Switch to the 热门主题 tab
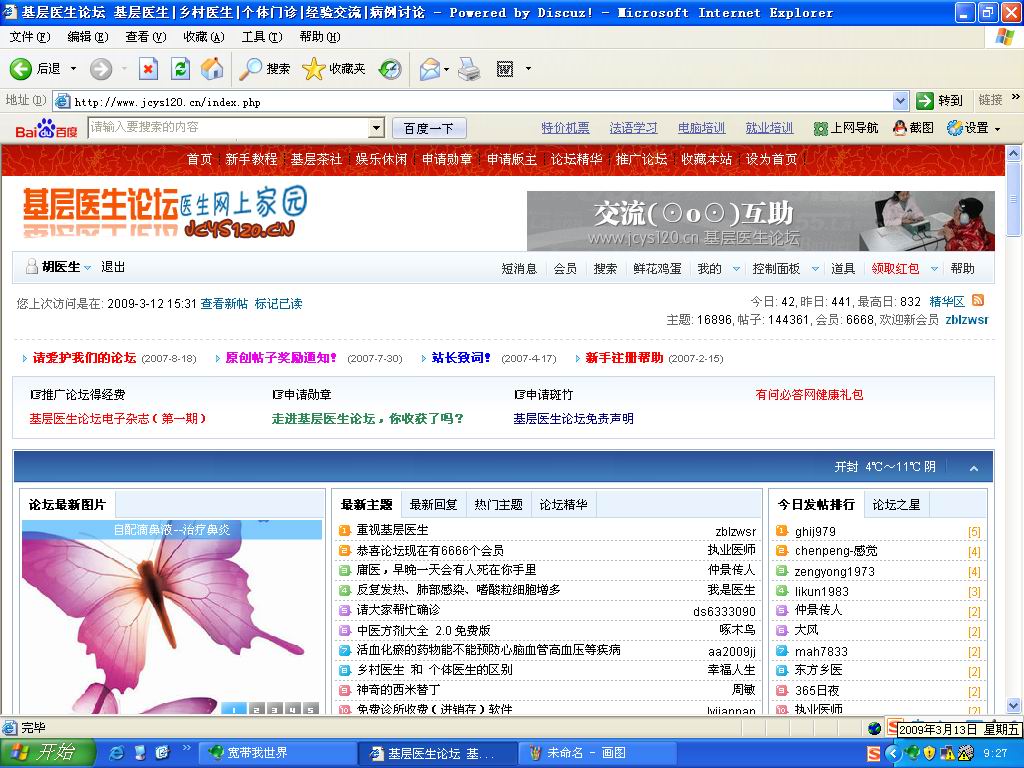The width and height of the screenshot is (1024, 768). click(498, 505)
